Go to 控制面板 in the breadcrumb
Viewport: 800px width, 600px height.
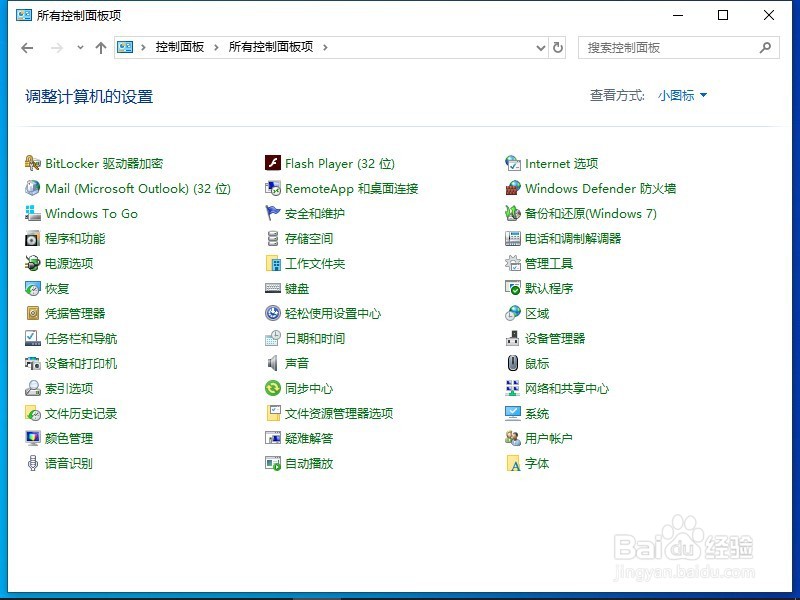[180, 47]
